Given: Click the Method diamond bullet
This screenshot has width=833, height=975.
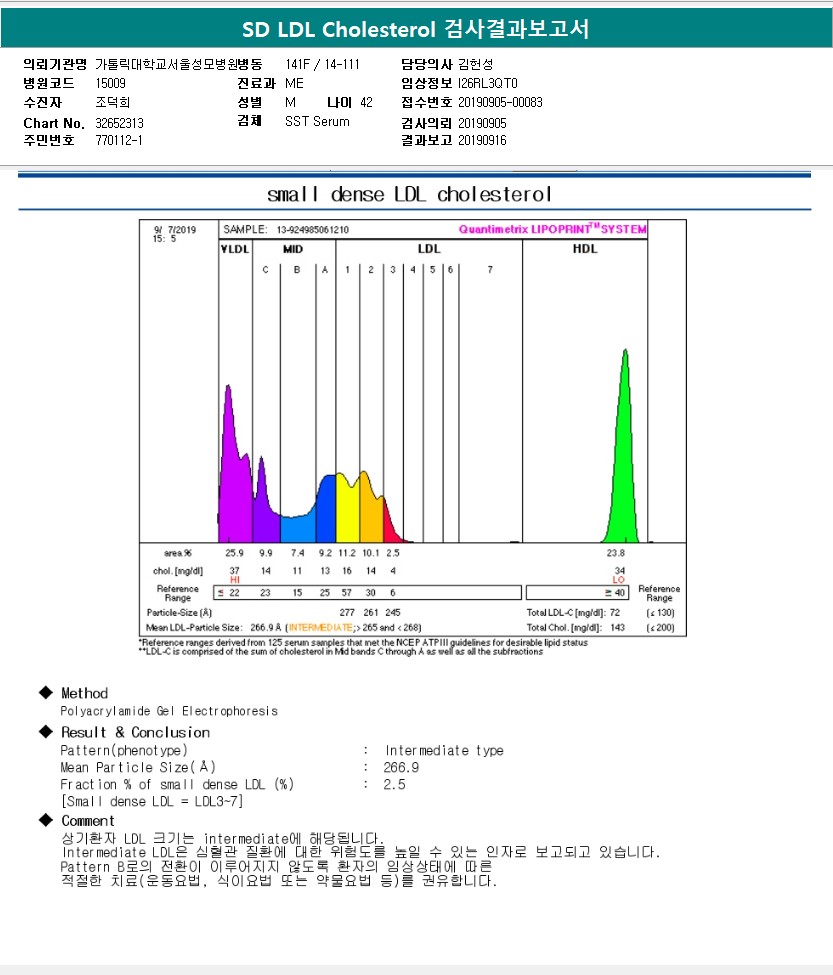Looking at the screenshot, I should (x=46, y=692).
